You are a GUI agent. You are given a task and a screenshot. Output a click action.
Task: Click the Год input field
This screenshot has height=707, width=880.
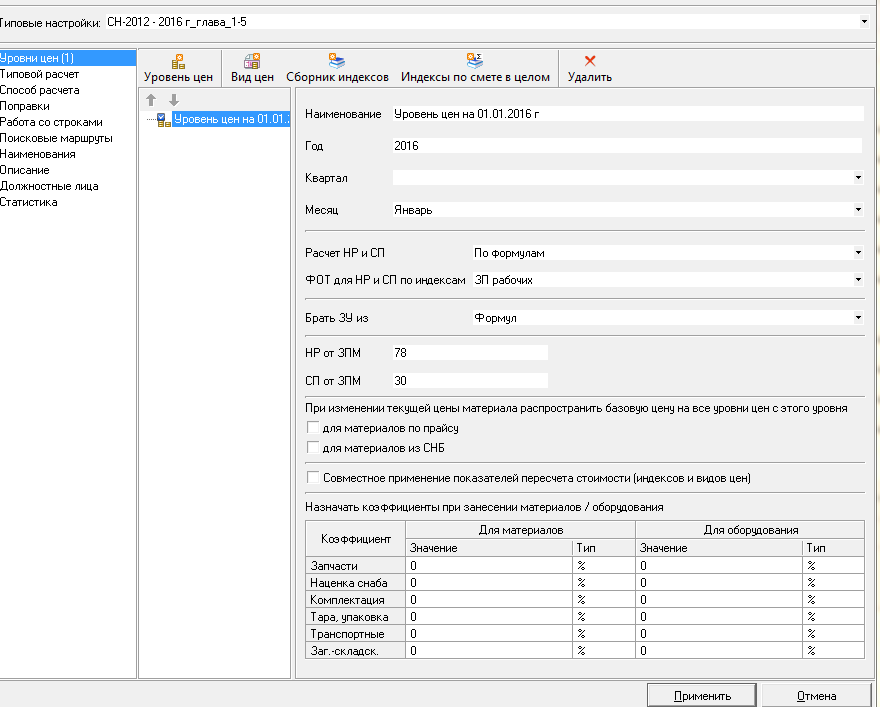627,146
